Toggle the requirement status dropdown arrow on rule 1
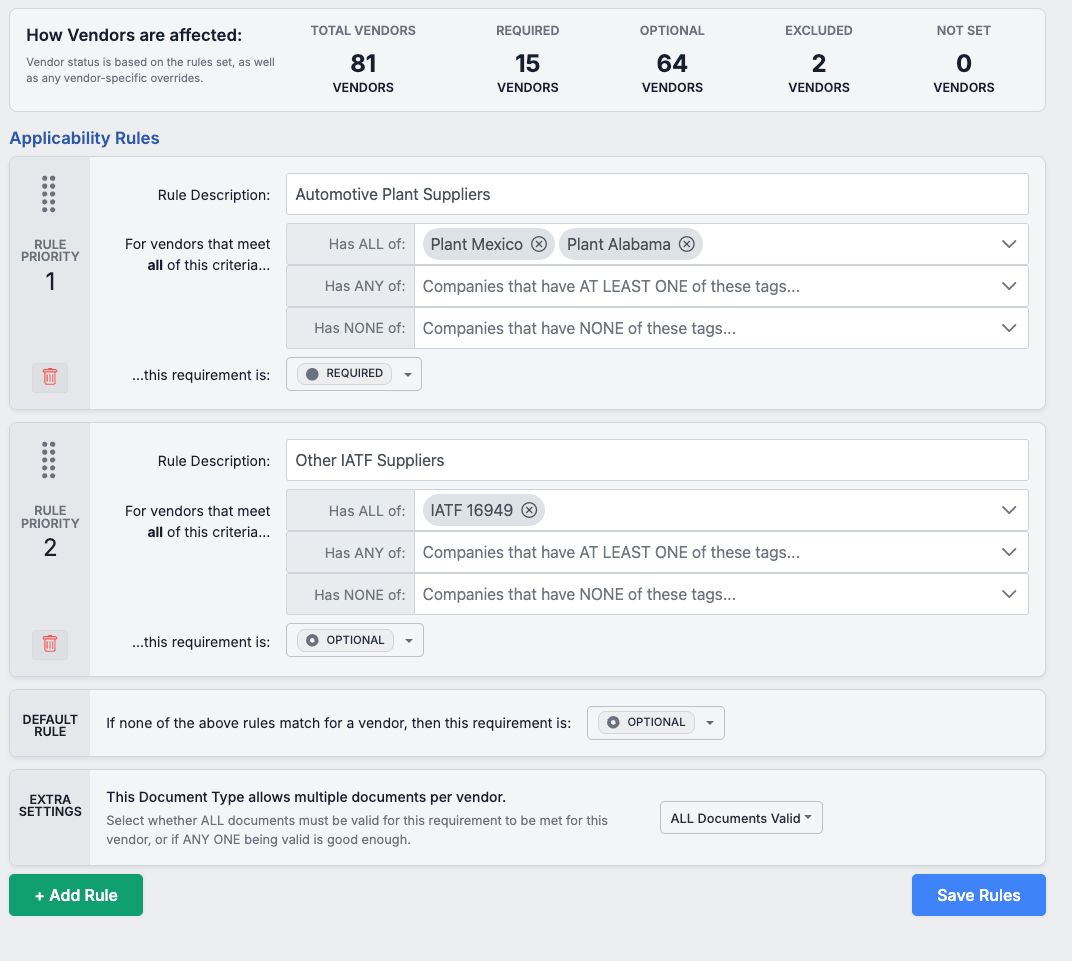1072x961 pixels. point(408,373)
